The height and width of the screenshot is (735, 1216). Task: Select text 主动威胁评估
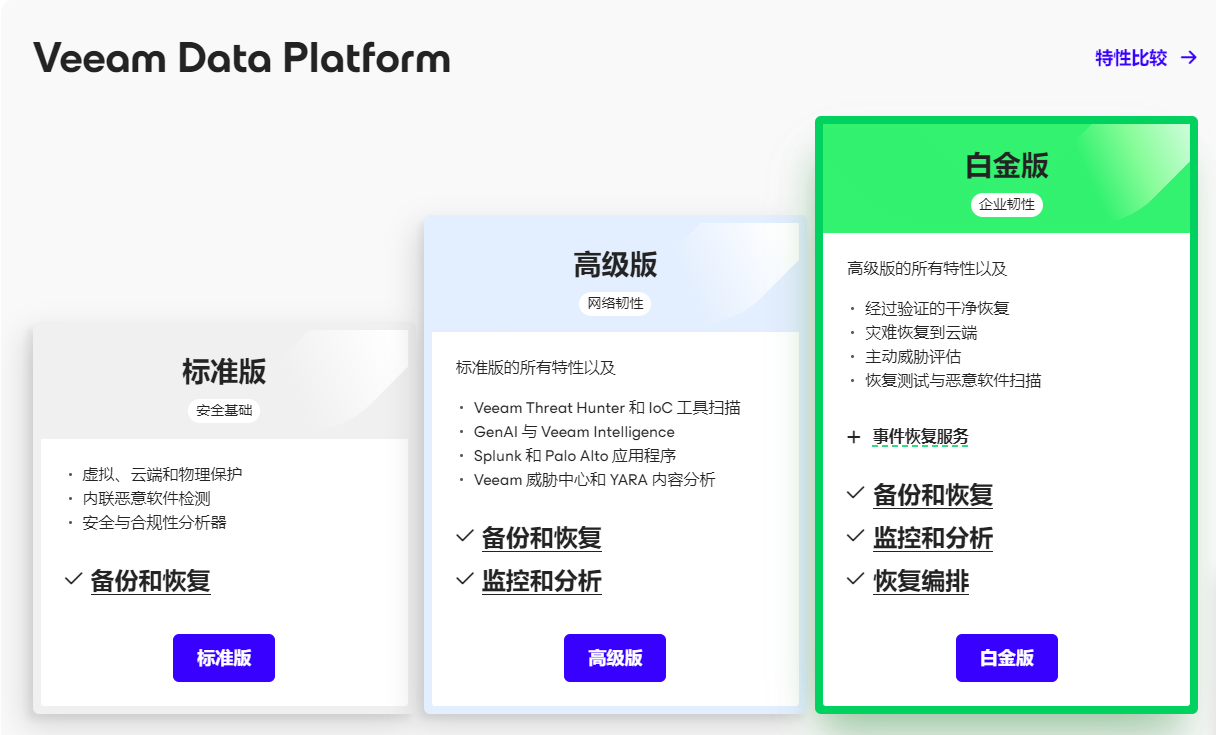[x=913, y=357]
